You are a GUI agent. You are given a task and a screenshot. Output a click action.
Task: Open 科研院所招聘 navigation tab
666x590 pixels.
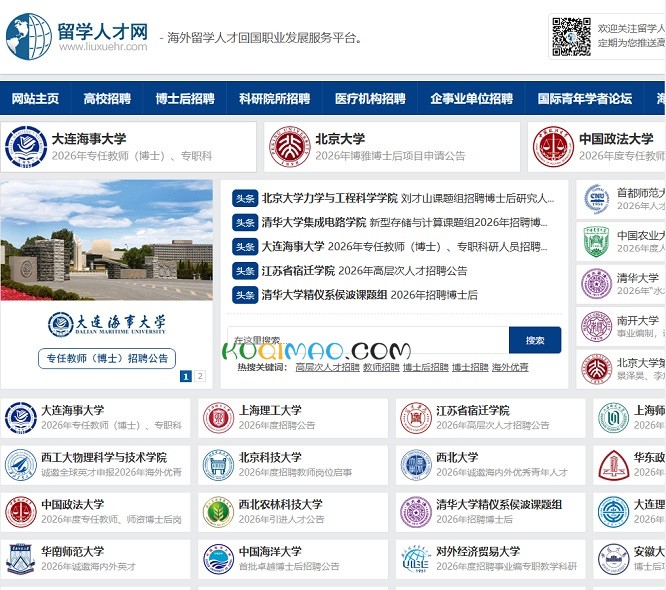click(x=274, y=99)
